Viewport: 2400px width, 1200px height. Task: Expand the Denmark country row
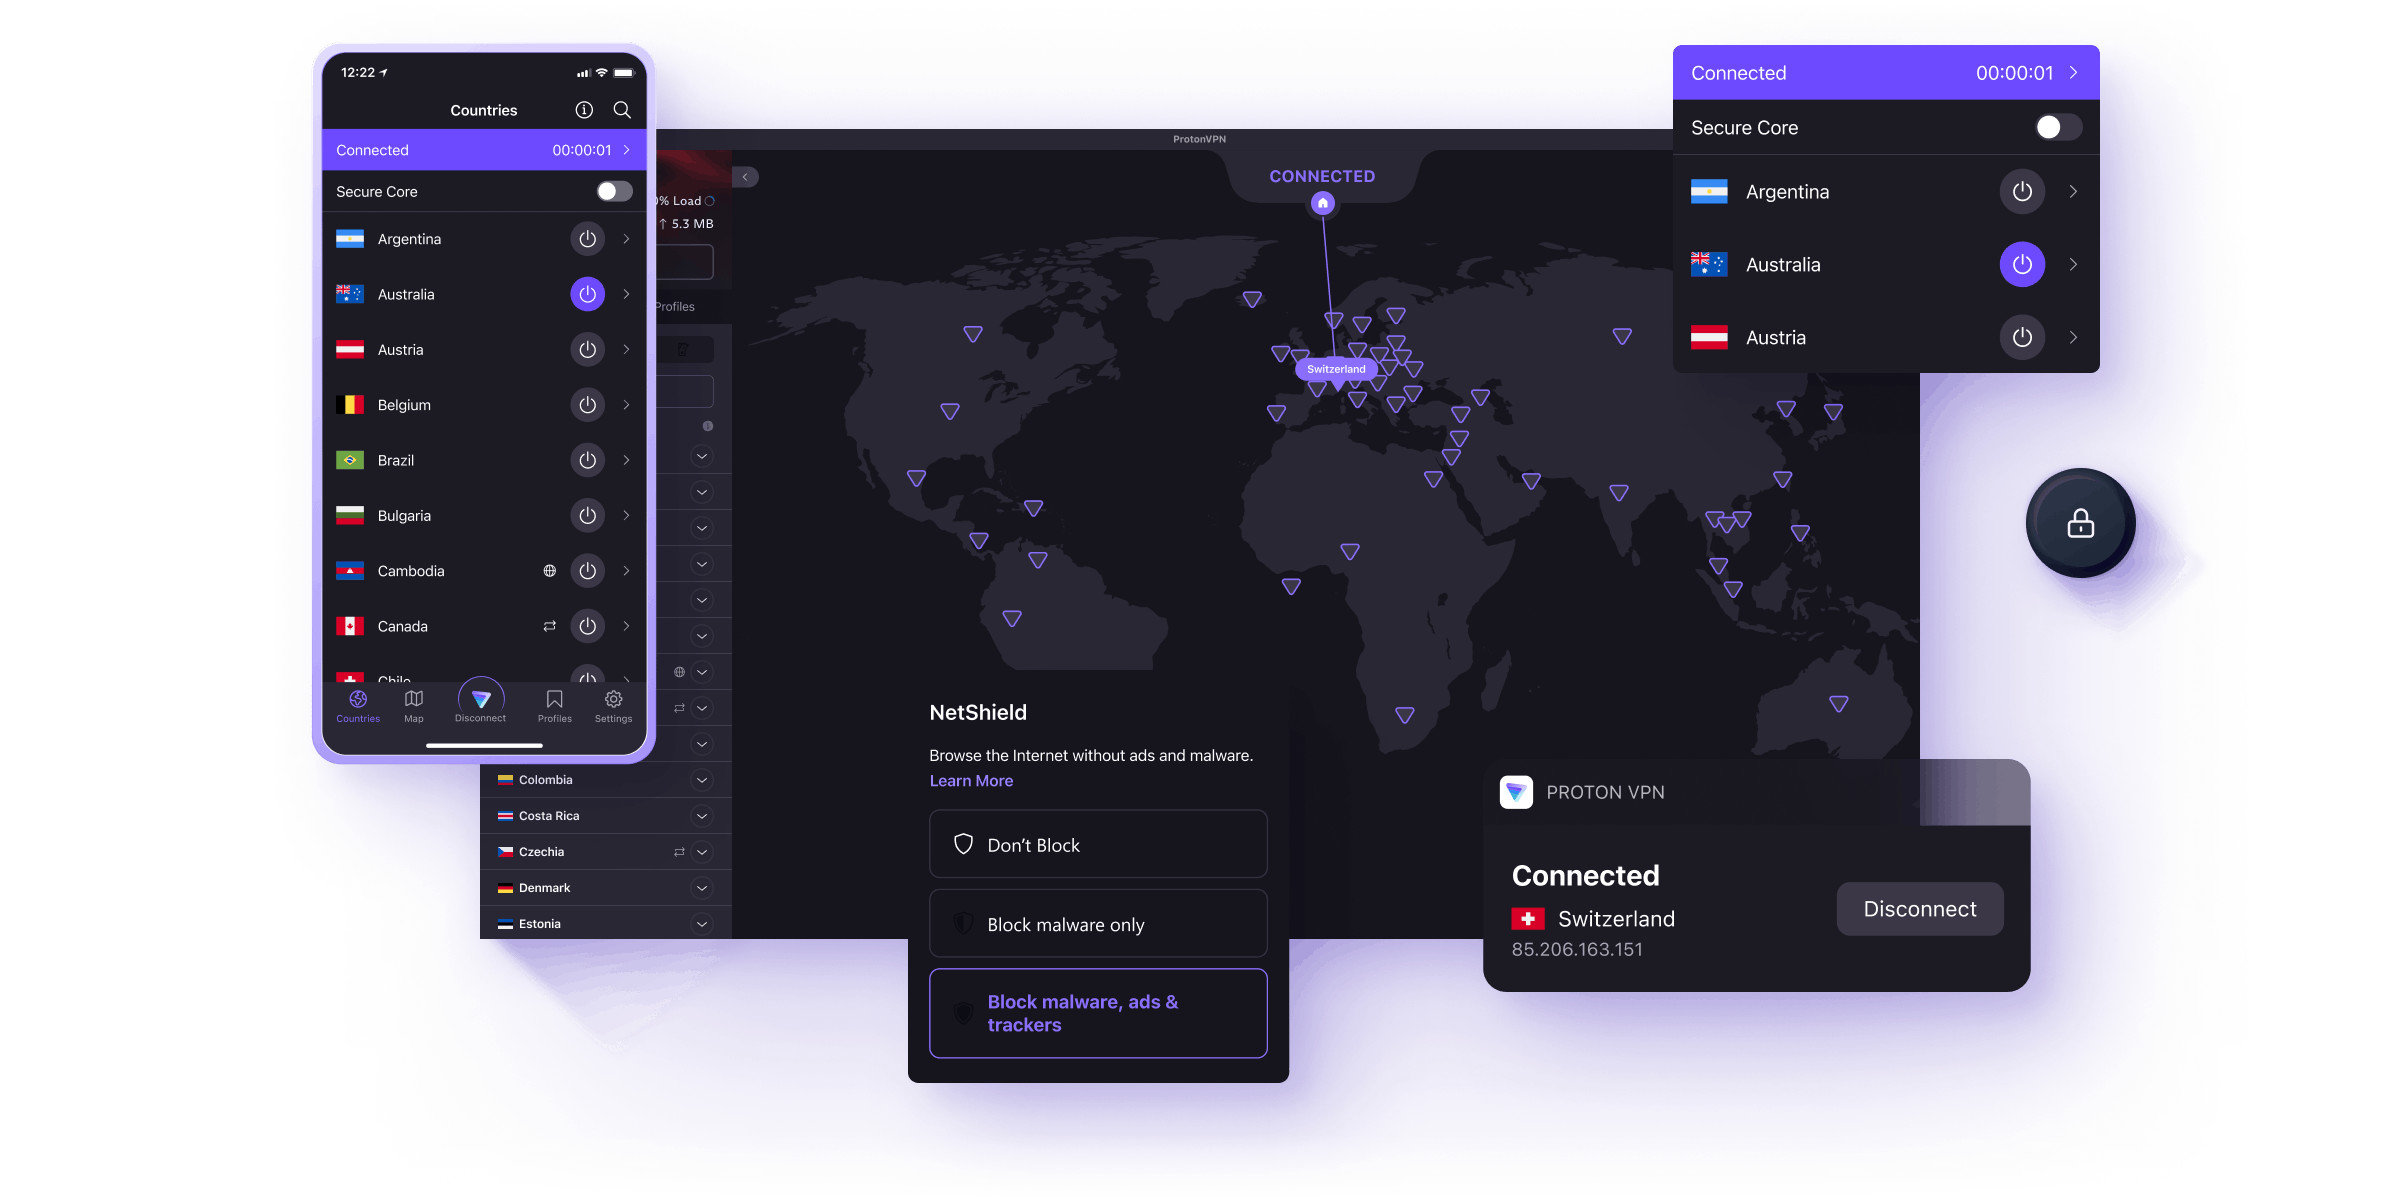tap(702, 888)
